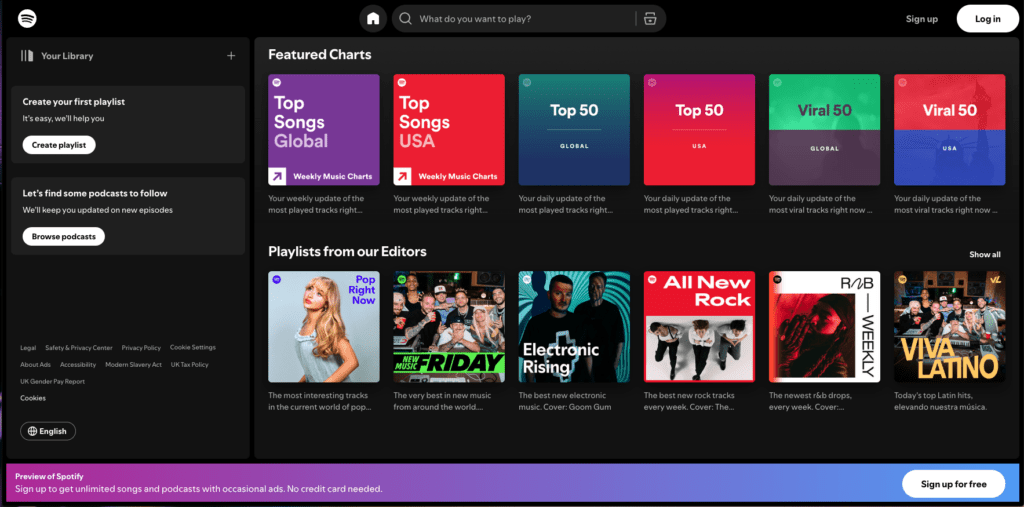Open the English language selector
This screenshot has height=507, width=1024.
48,431
